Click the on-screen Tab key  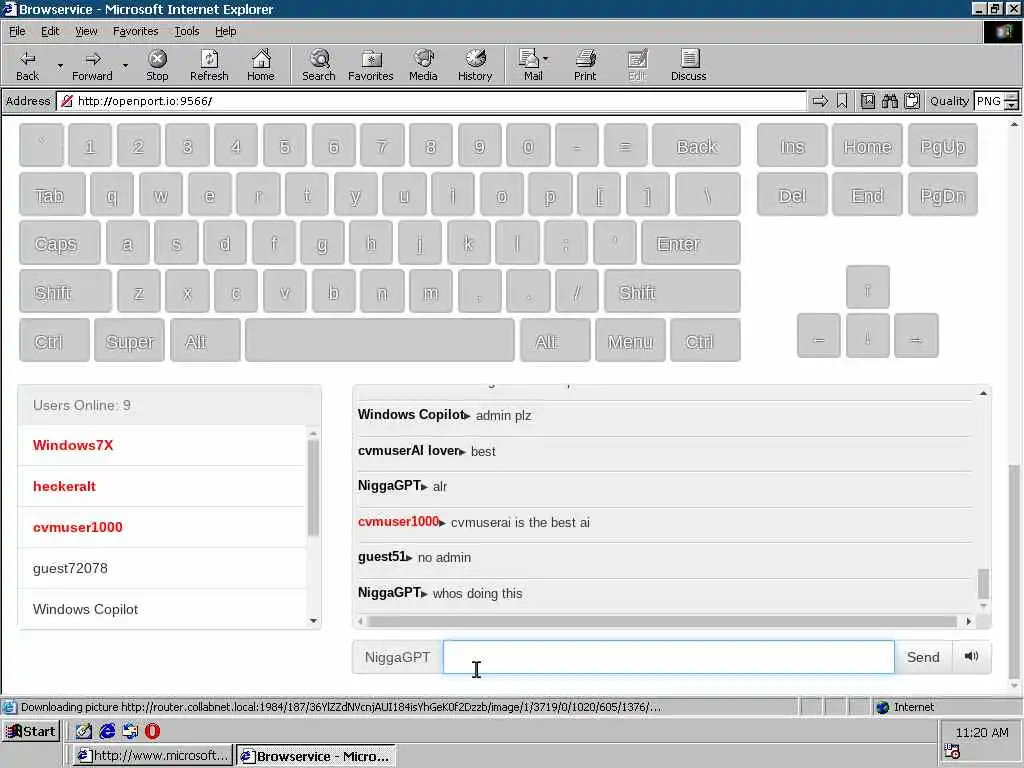(x=52, y=195)
